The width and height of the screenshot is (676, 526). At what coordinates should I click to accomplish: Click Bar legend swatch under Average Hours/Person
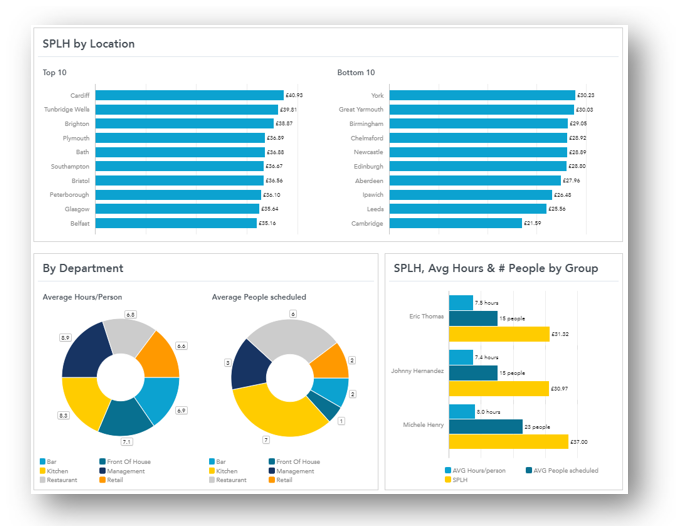43,462
